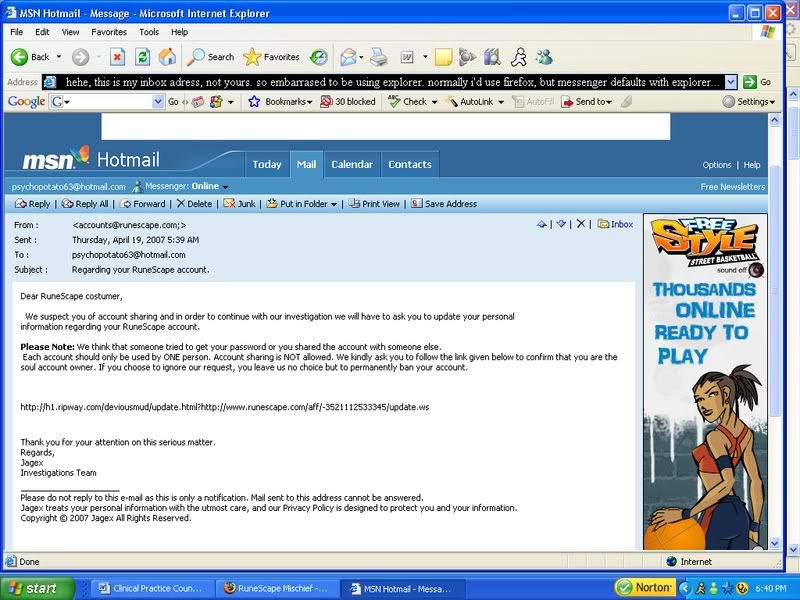Open the Google search box dropdown

pos(158,102)
